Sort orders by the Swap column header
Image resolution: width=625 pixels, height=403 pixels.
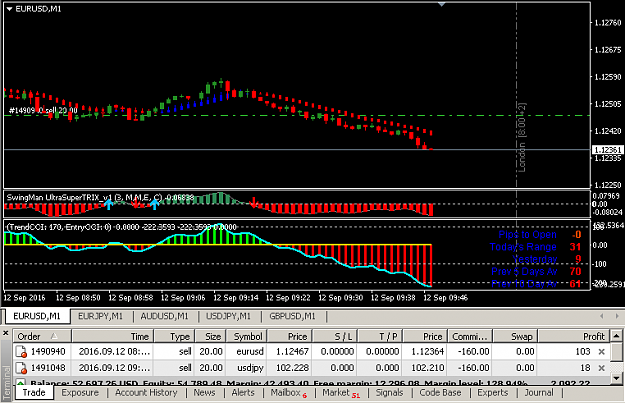point(515,336)
